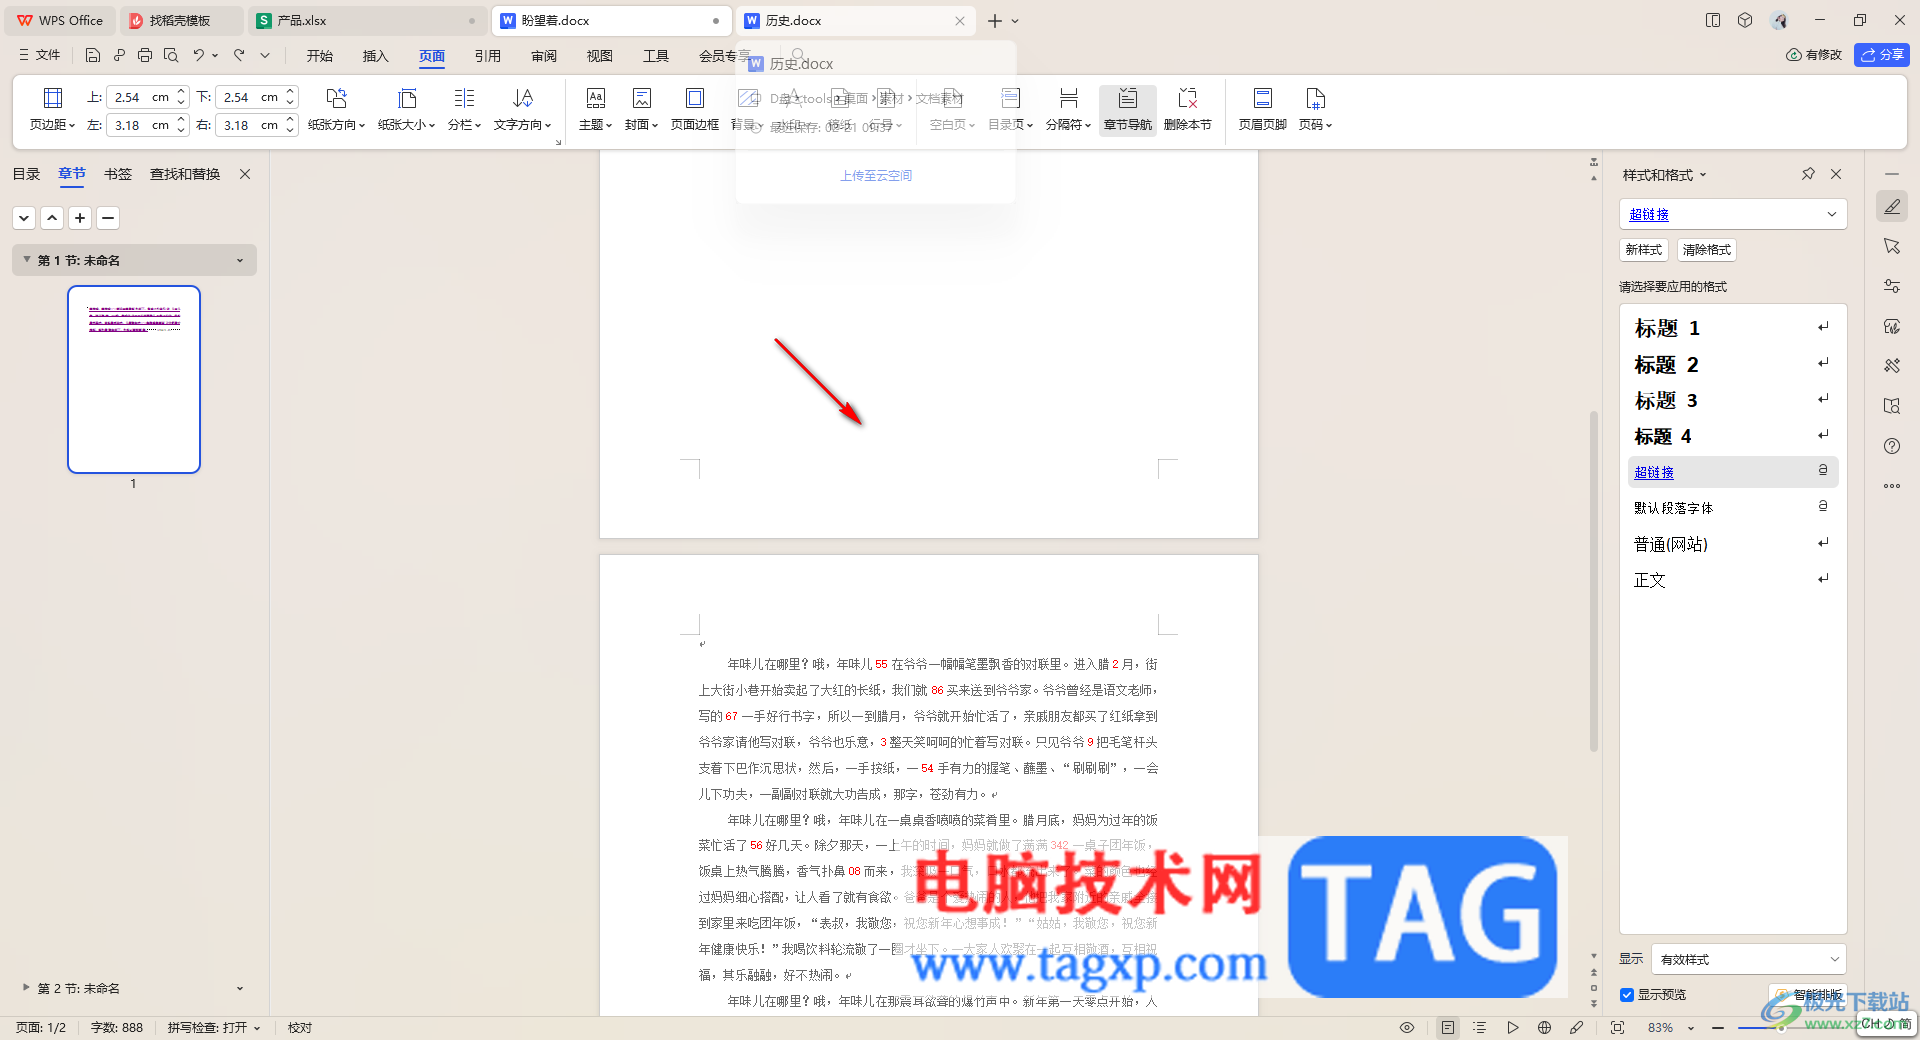Image resolution: width=1920 pixels, height=1040 pixels.
Task: Move to the previous section with up arrow
Action: coord(52,217)
